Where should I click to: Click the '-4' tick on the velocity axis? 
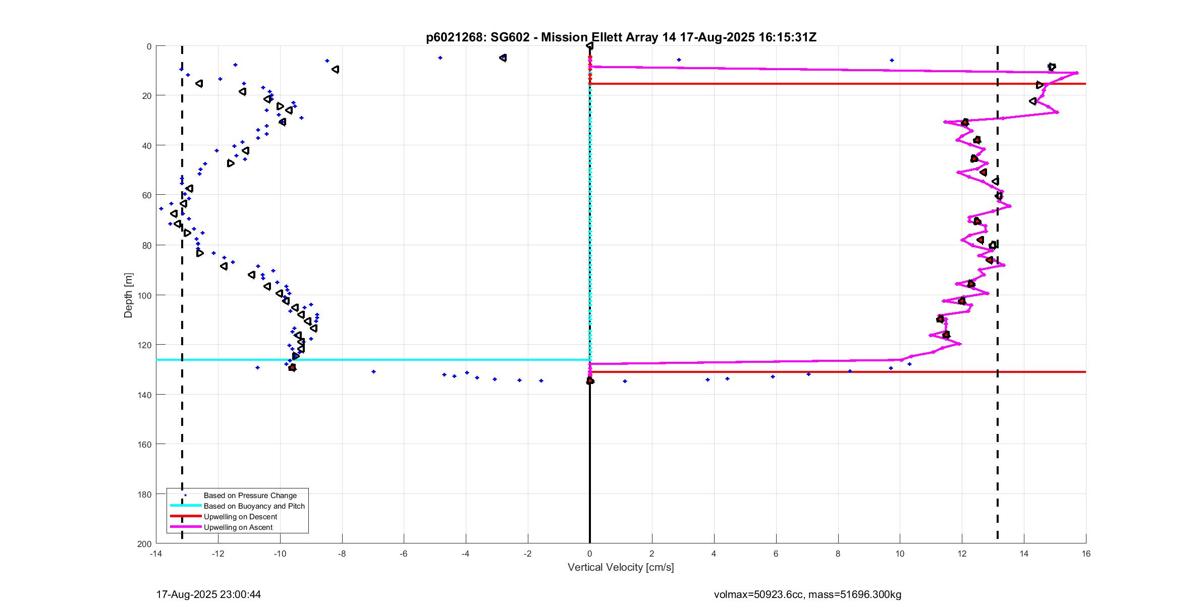466,553
